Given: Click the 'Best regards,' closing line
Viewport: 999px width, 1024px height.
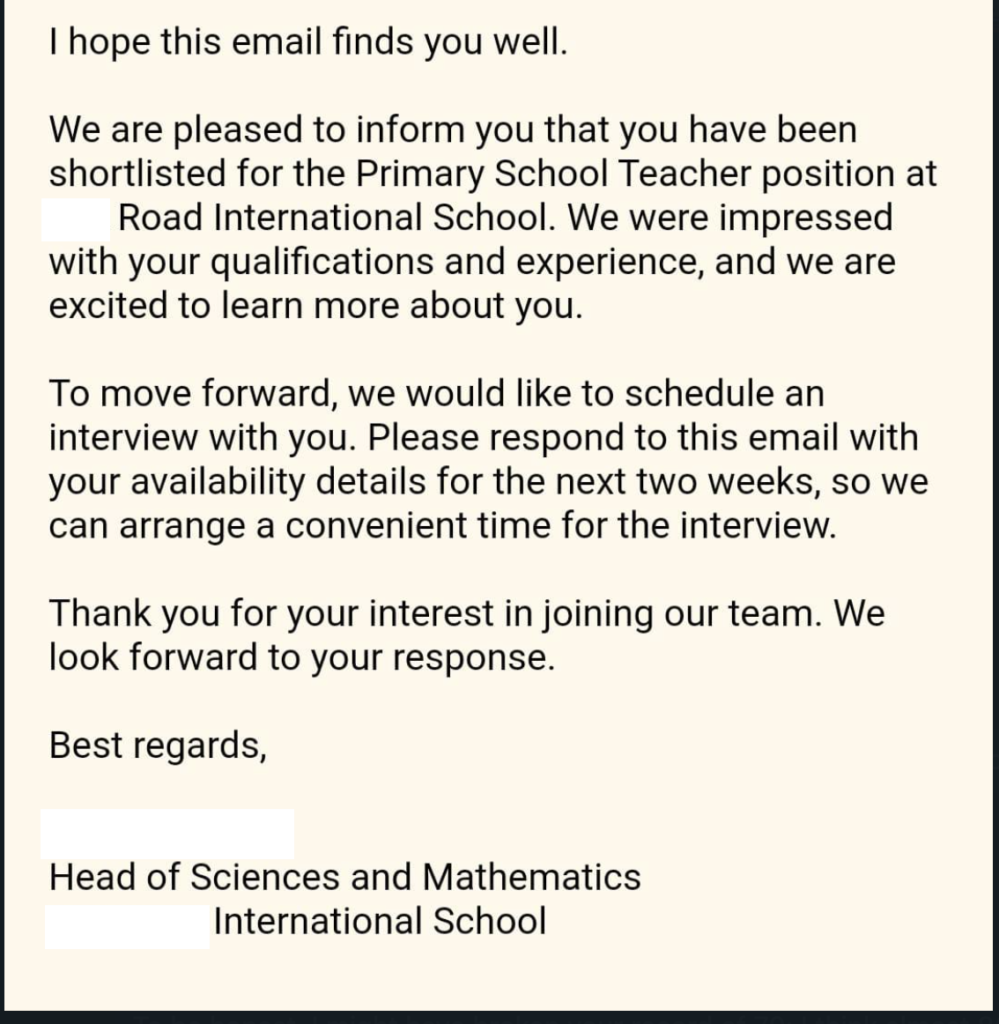Looking at the screenshot, I should (x=158, y=745).
